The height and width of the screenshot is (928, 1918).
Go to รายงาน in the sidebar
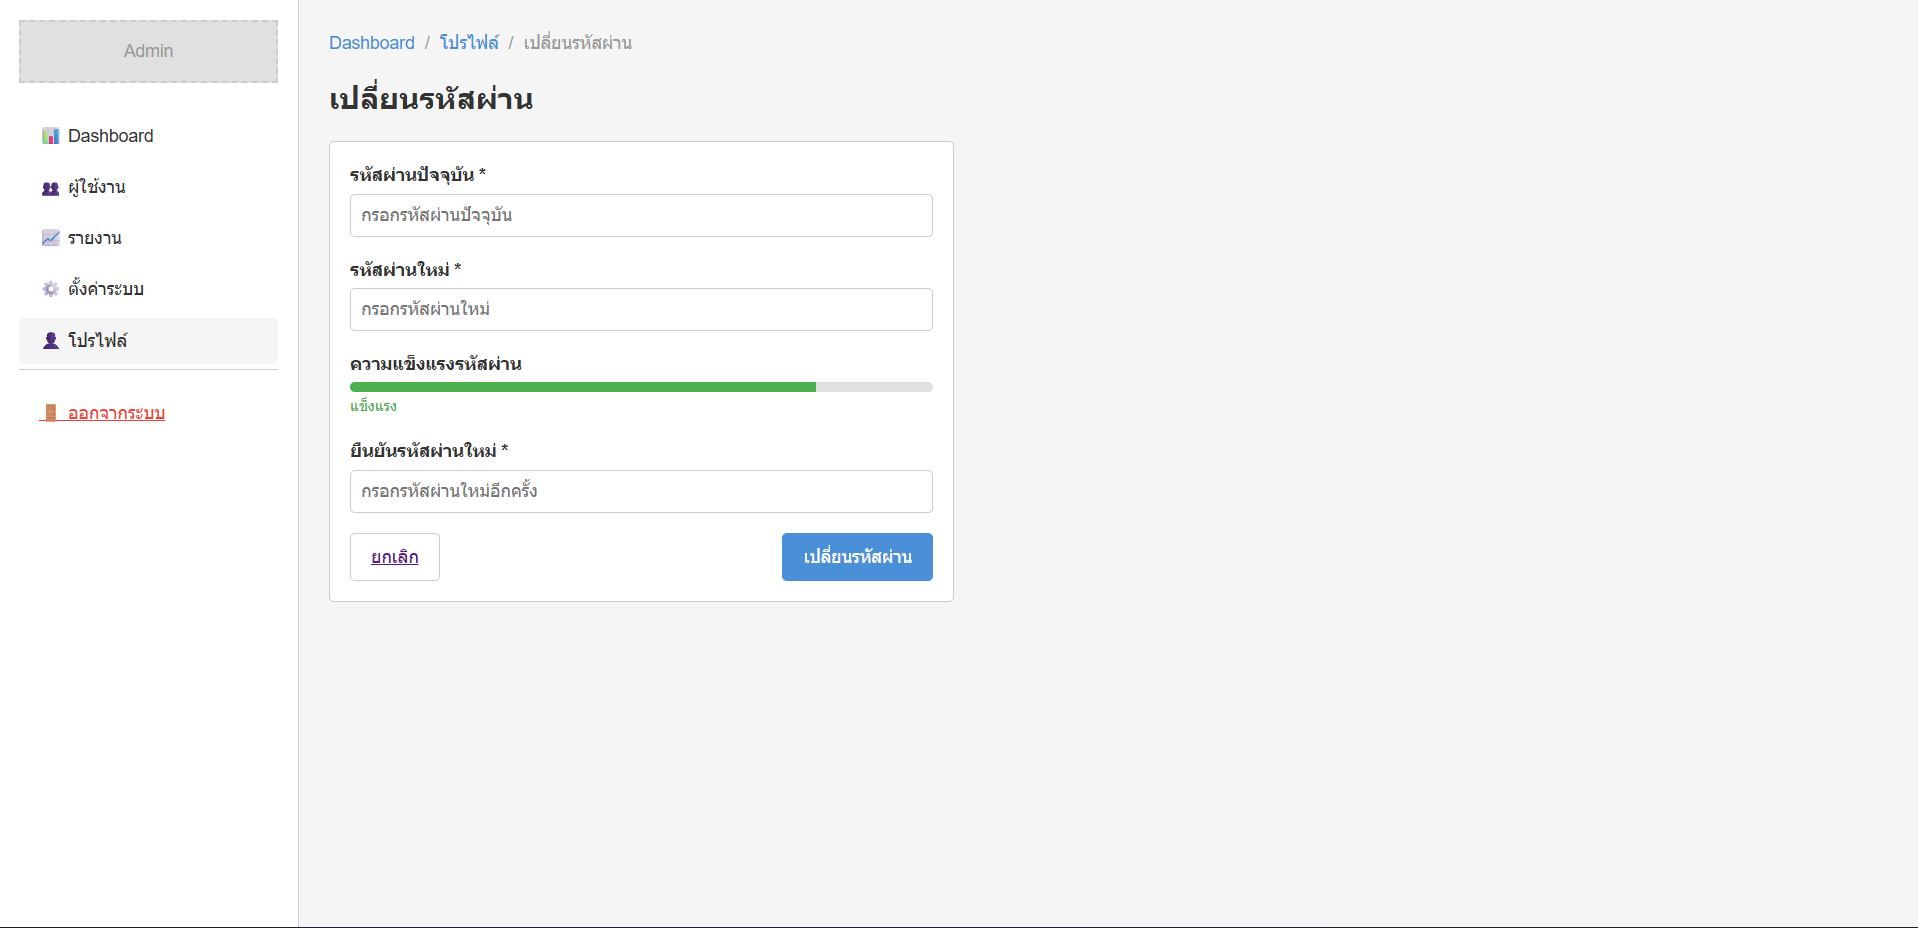pyautogui.click(x=95, y=238)
